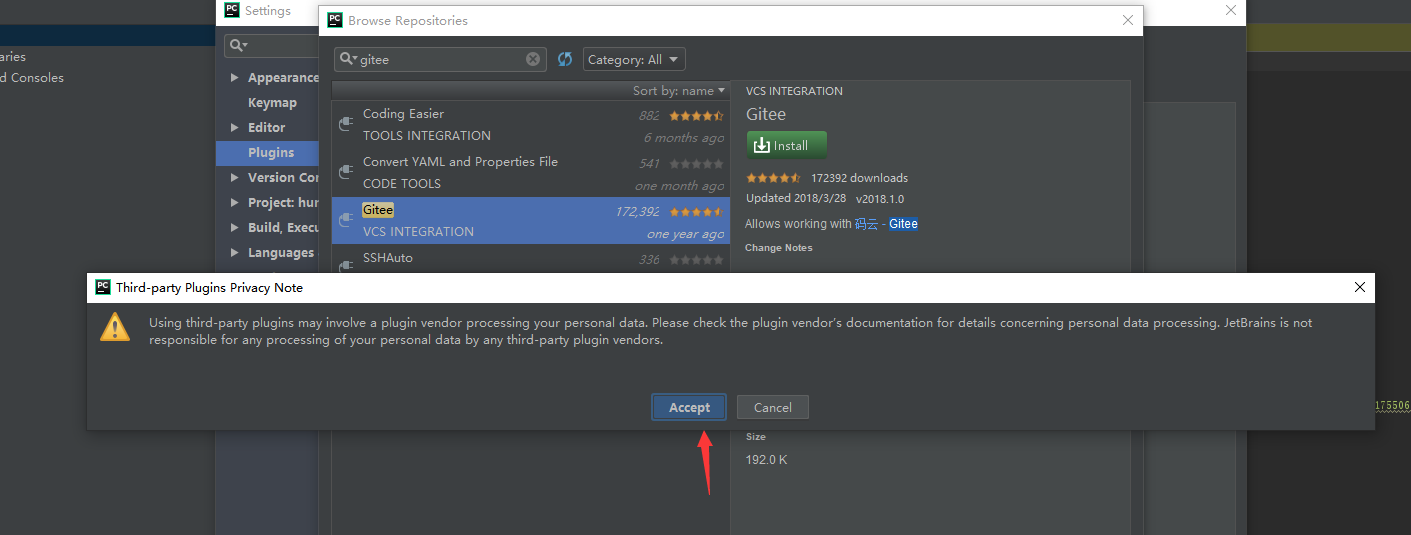Click the PyCharm icon in Browse Repositories title
1411x535 pixels.
click(x=334, y=20)
